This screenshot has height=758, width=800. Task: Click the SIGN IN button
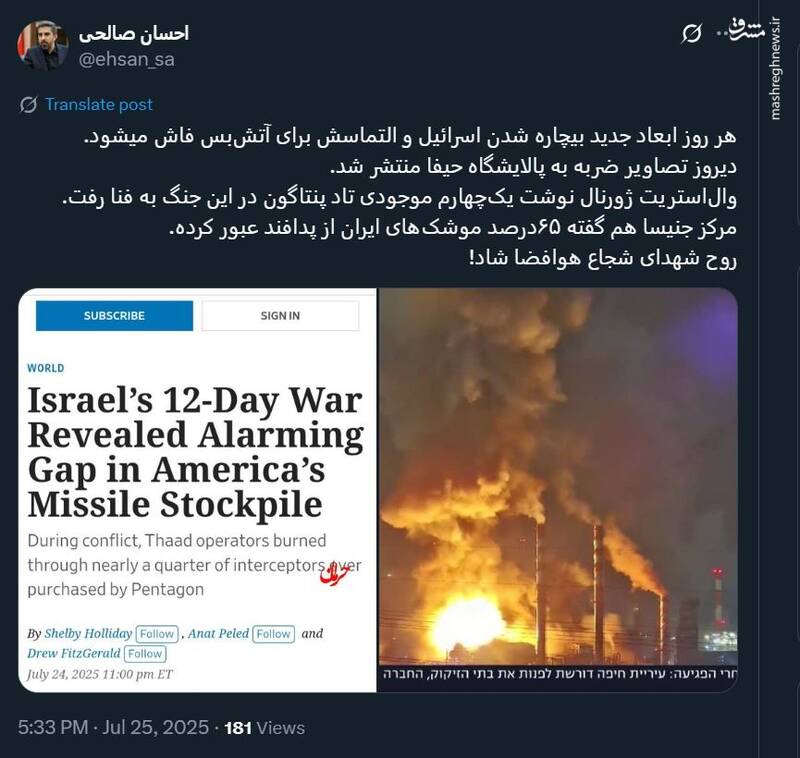coord(280,315)
